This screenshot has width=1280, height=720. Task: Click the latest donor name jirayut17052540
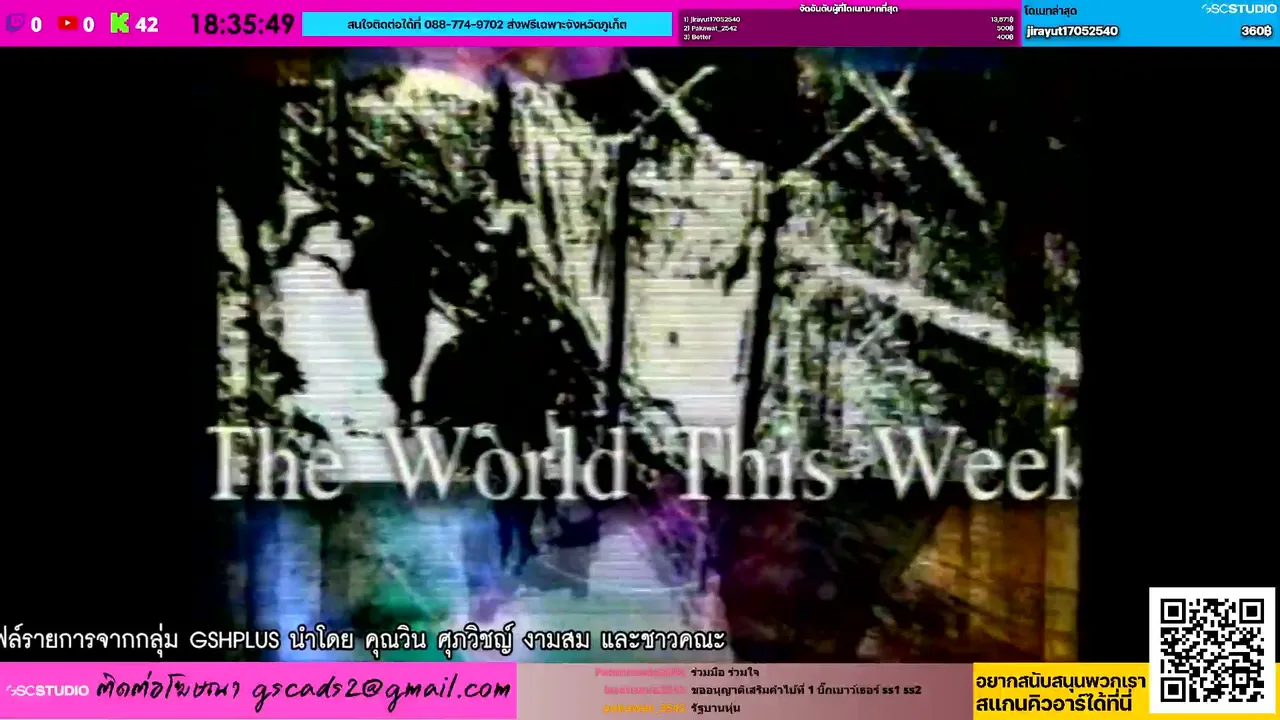pos(1071,31)
